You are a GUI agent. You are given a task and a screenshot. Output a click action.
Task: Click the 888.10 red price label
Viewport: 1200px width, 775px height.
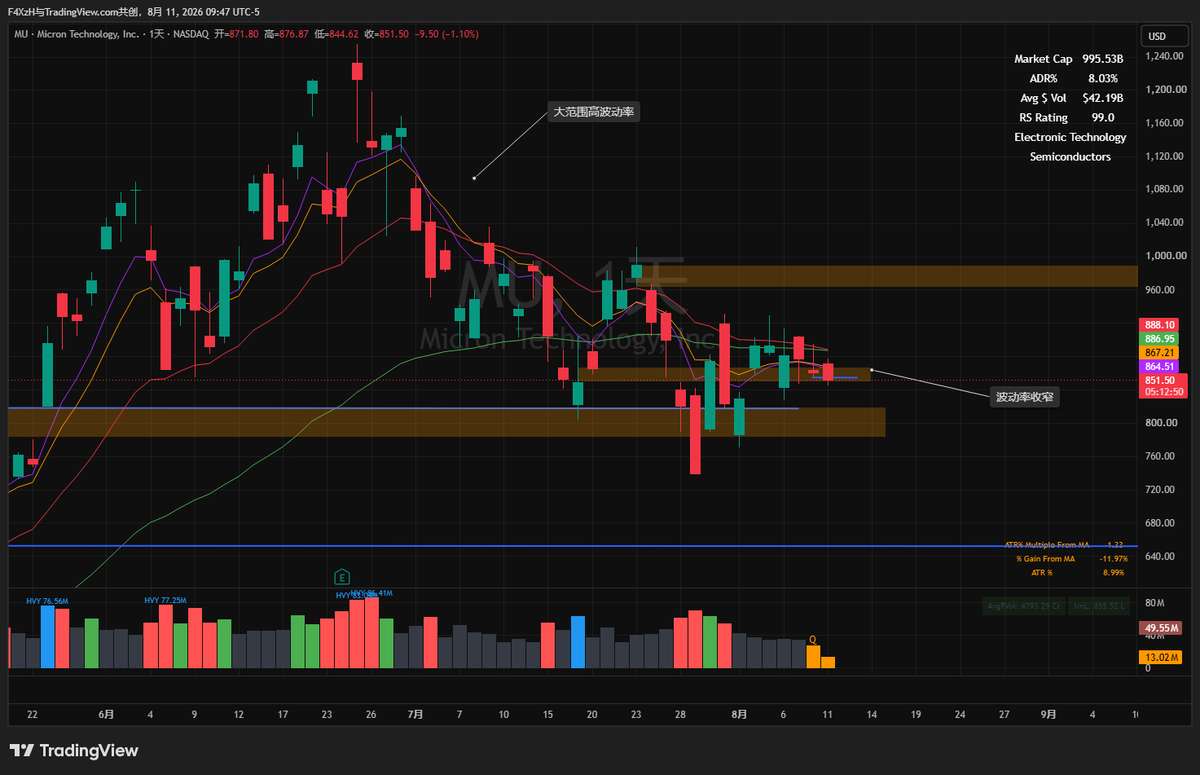tap(1159, 325)
